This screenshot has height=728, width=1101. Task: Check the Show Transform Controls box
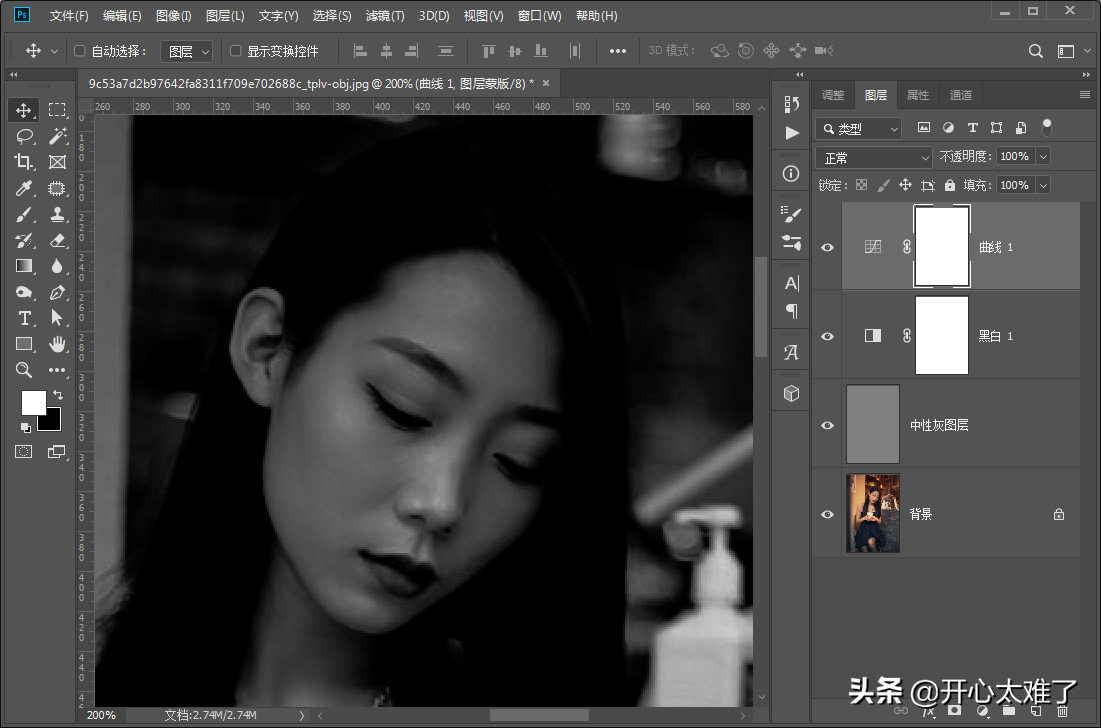point(236,51)
